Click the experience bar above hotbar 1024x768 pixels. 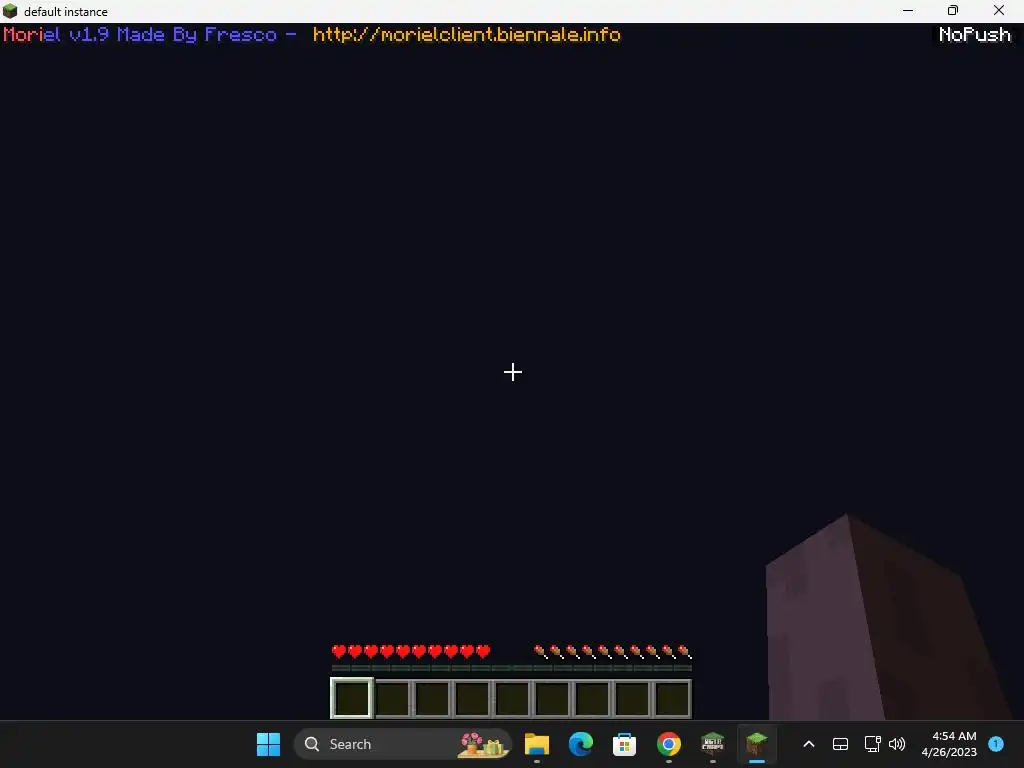(511, 668)
